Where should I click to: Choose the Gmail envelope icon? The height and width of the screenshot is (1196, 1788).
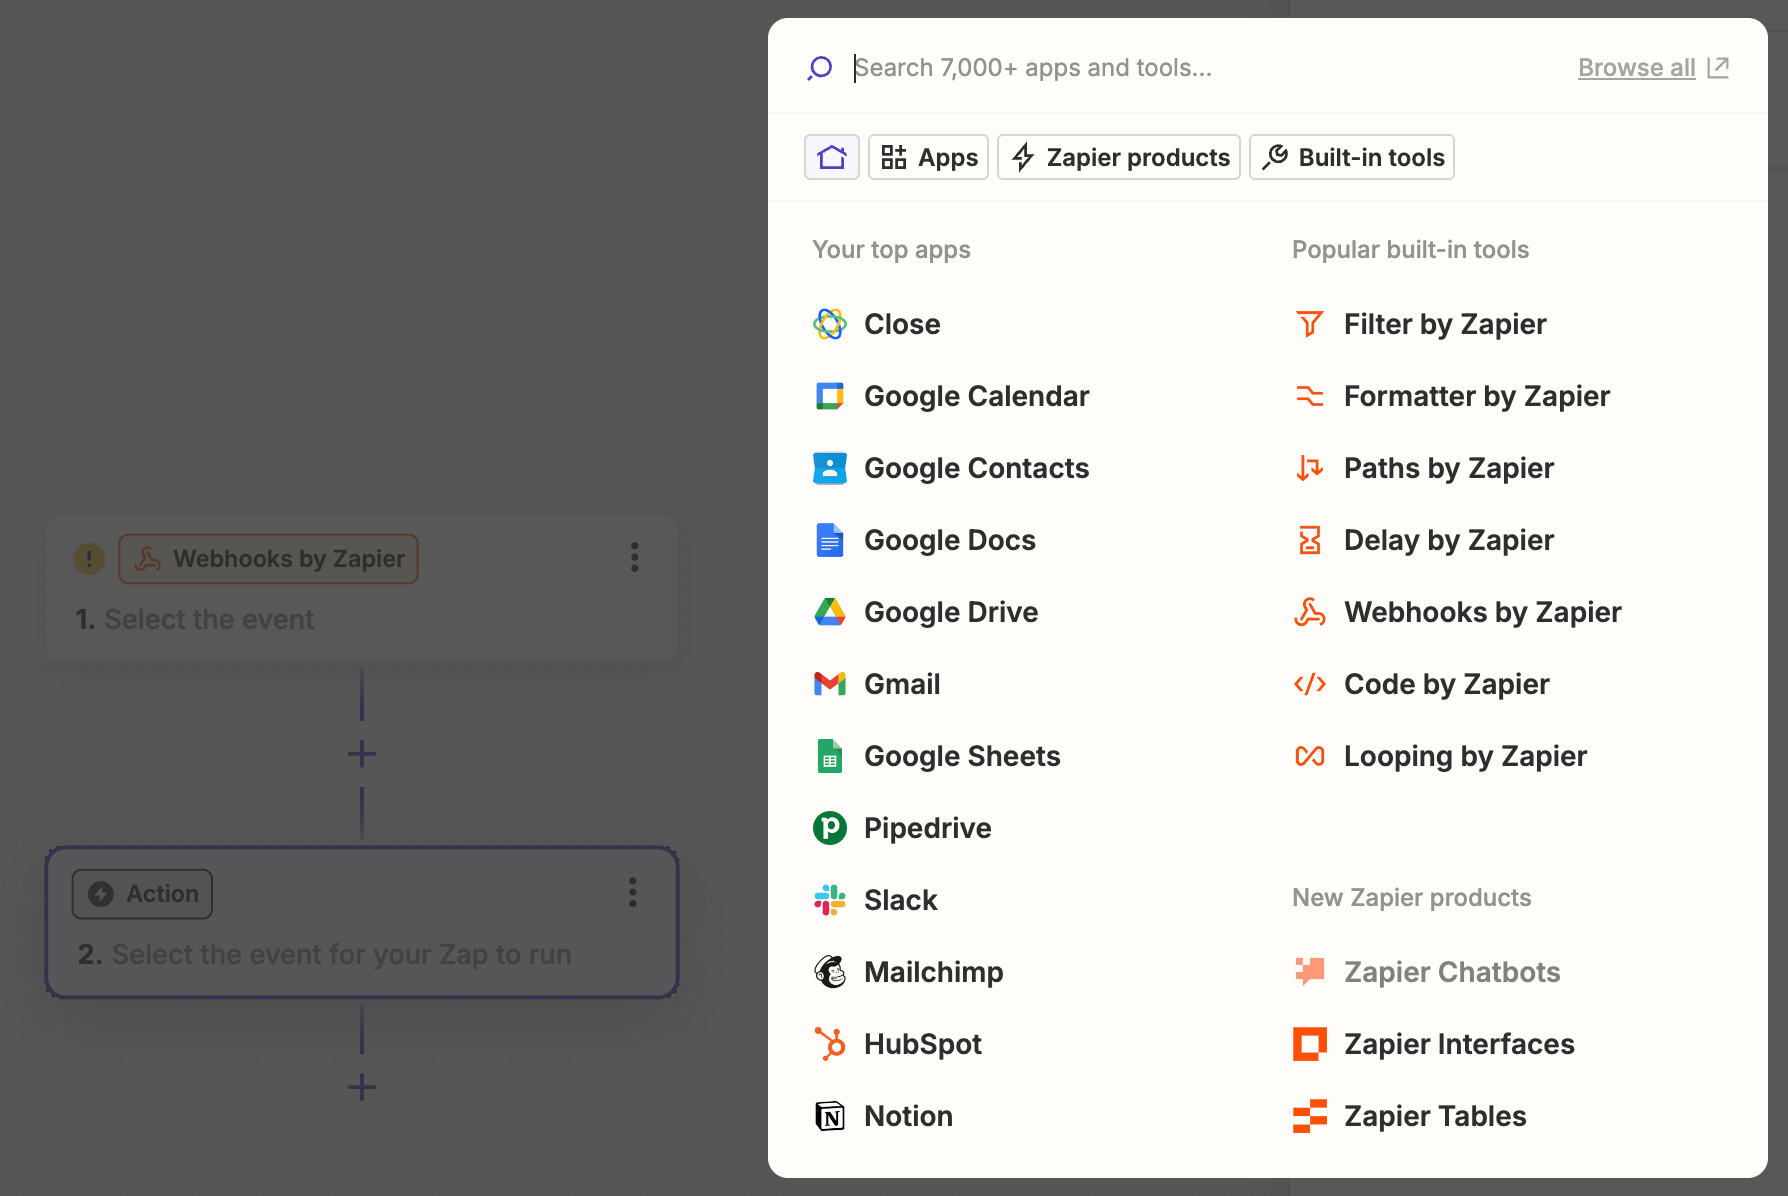coord(830,684)
